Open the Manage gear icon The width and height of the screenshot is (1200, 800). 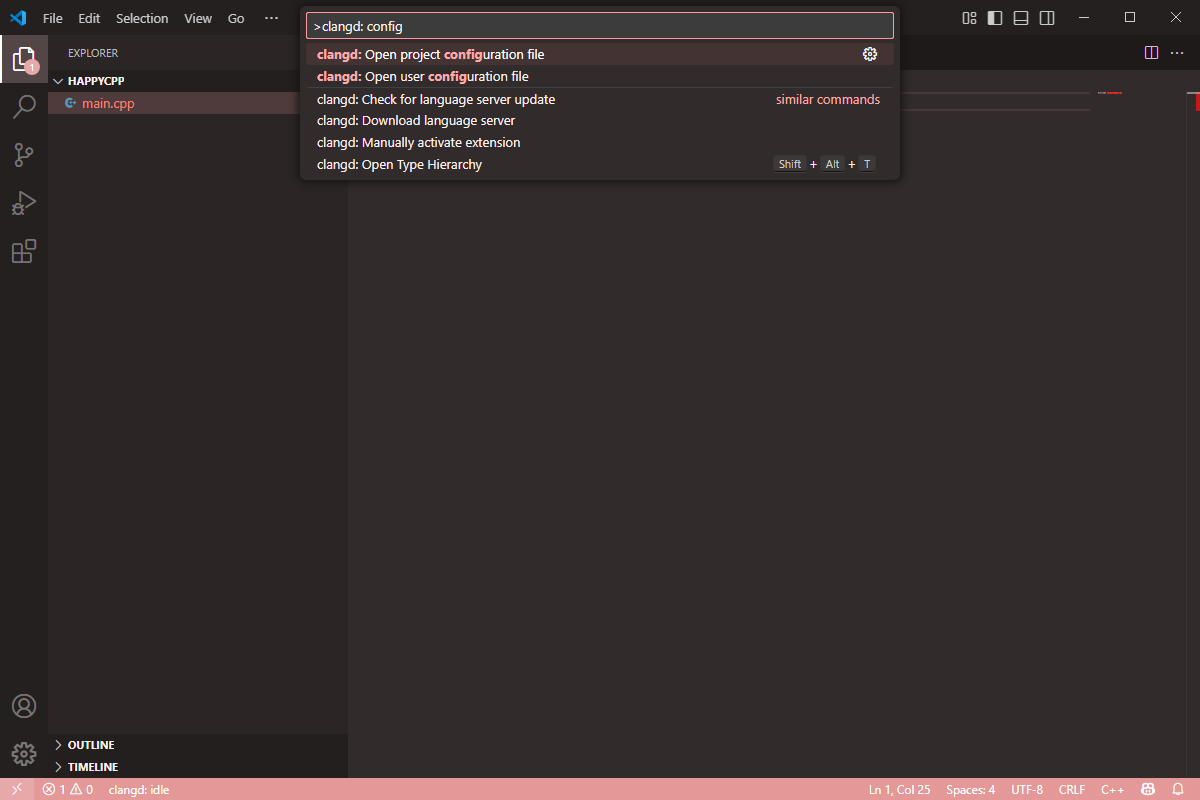click(24, 754)
